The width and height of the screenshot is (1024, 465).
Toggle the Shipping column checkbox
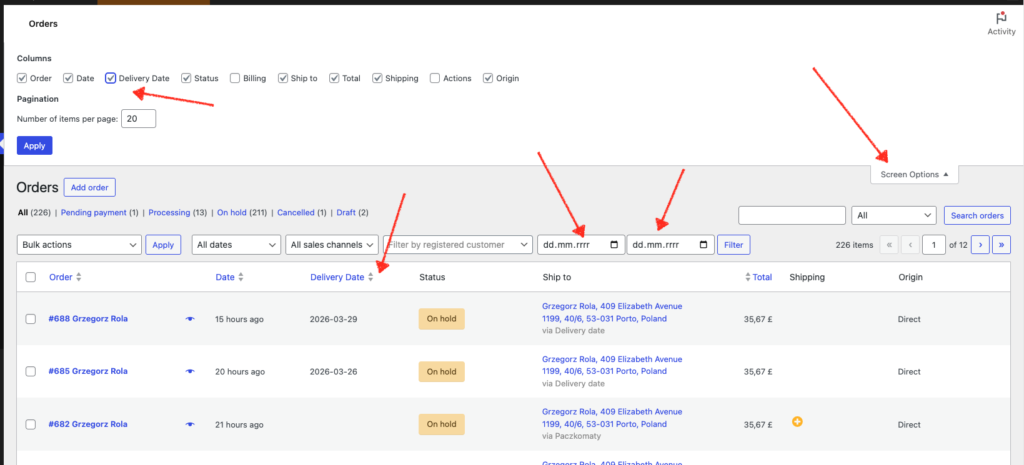pyautogui.click(x=377, y=78)
